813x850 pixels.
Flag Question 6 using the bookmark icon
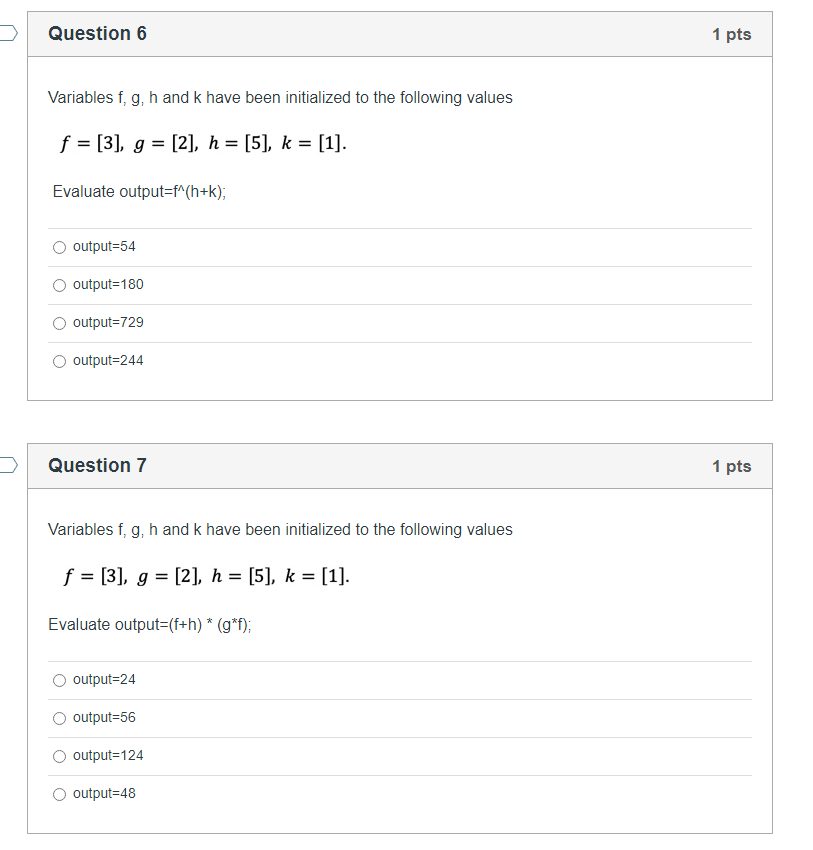[8, 33]
